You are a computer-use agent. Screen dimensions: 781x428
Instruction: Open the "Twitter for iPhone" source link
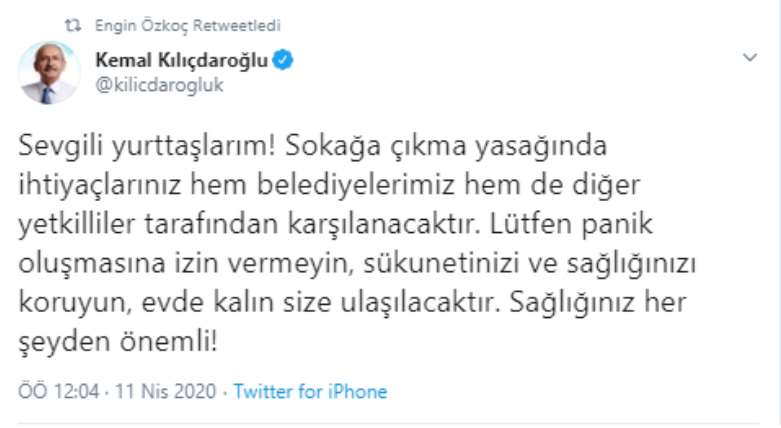309,391
